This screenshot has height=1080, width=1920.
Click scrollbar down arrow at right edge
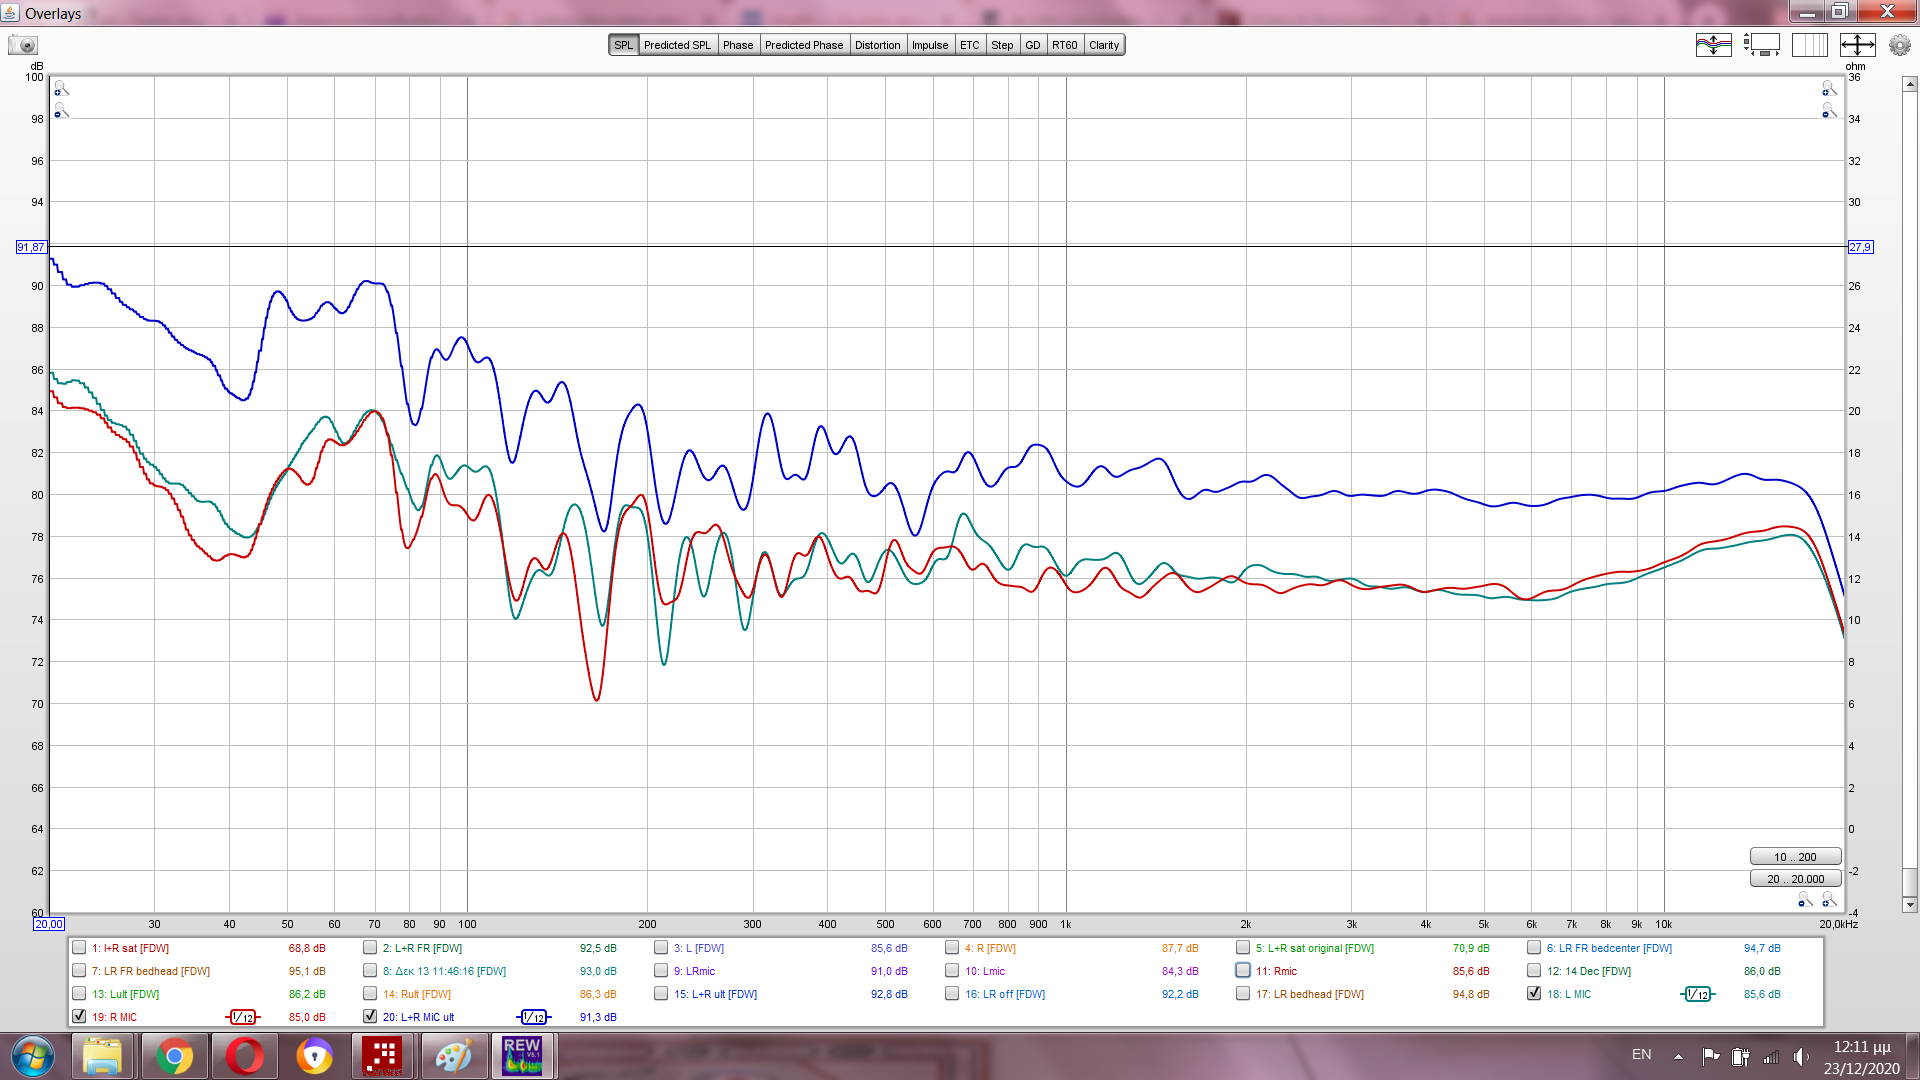(1910, 904)
